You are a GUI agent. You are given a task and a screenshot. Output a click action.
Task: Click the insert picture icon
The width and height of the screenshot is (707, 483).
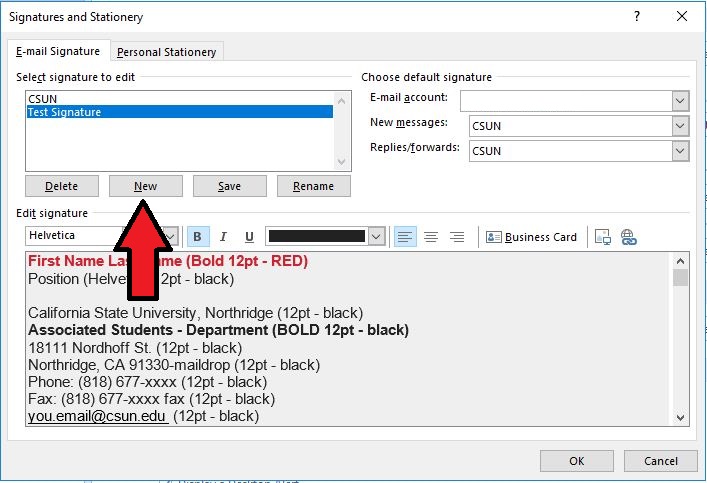[x=603, y=237]
